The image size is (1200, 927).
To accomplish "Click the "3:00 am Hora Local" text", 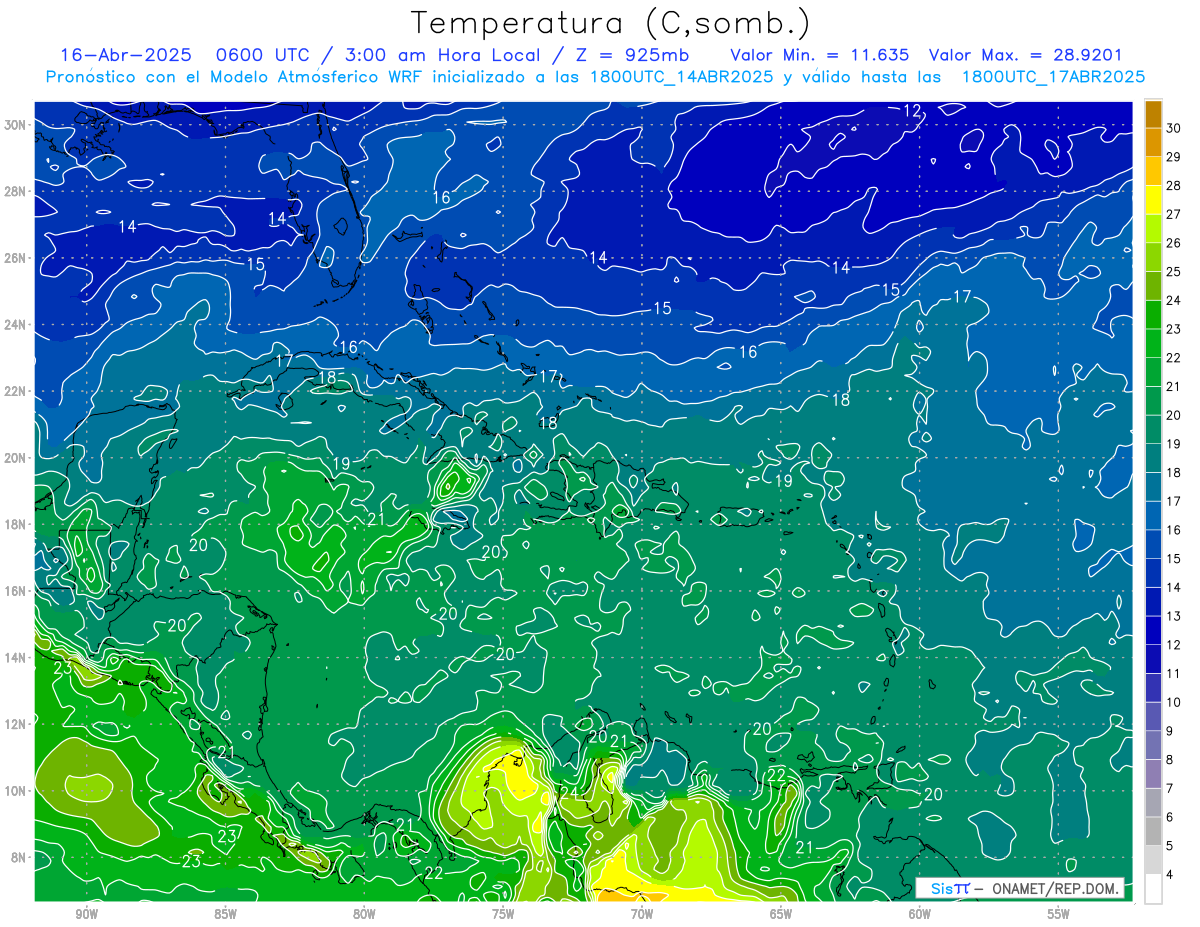I will pyautogui.click(x=443, y=56).
